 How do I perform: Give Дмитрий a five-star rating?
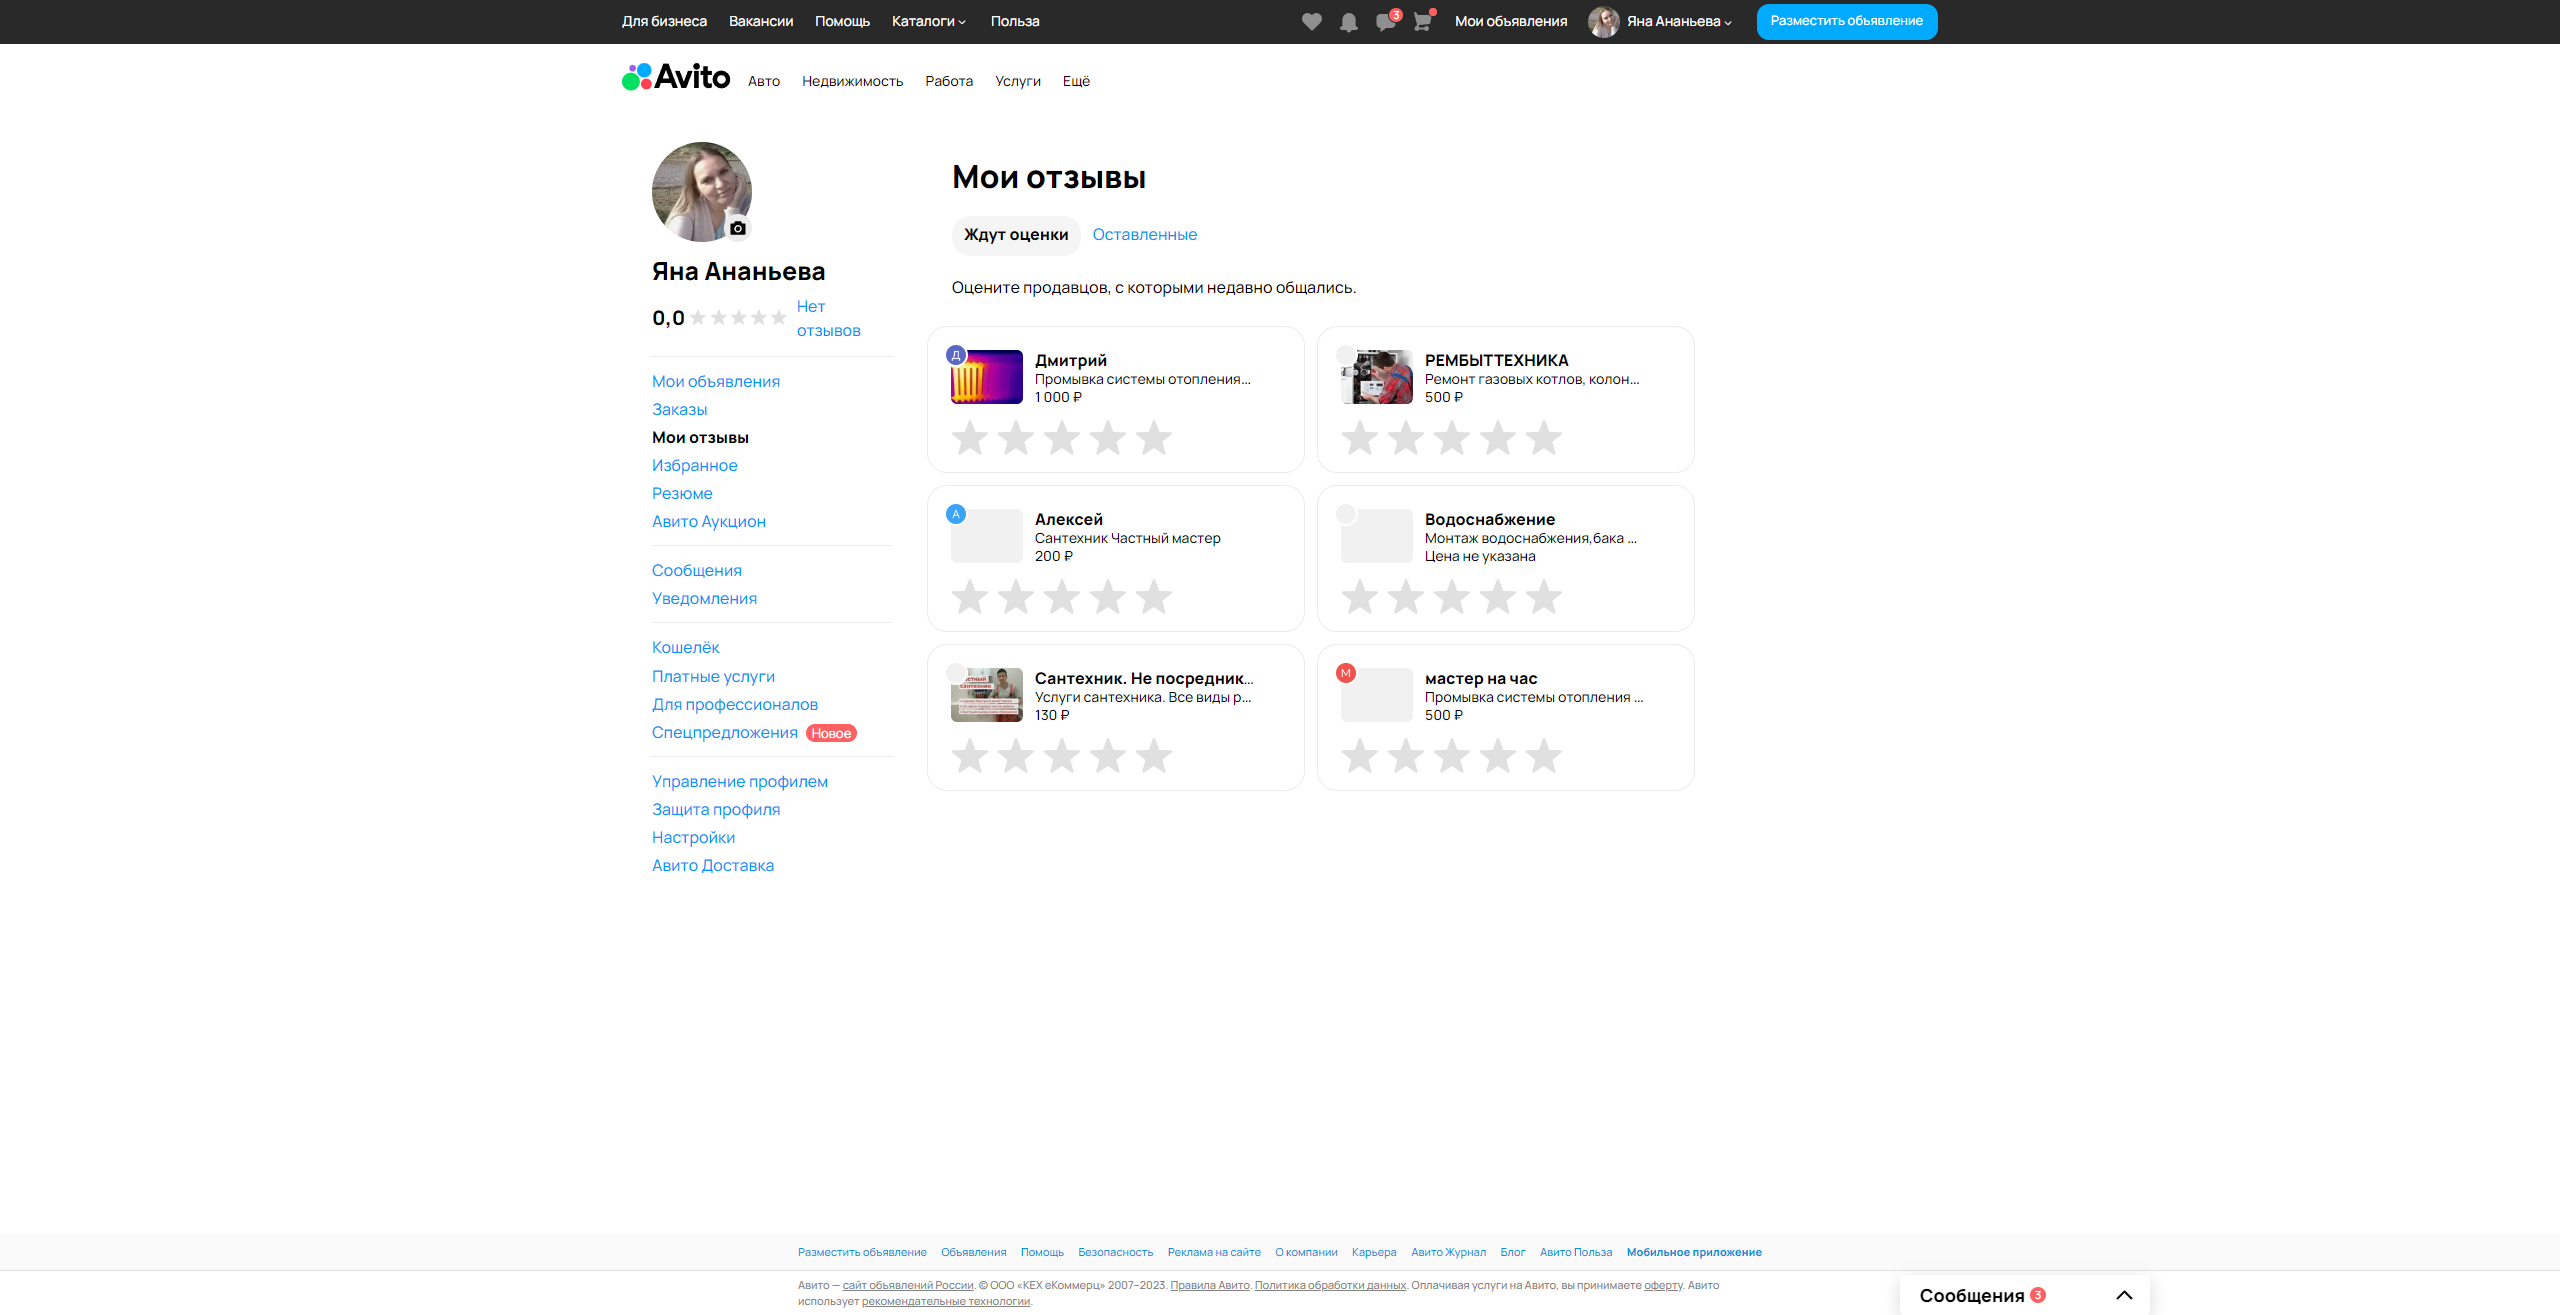[x=1153, y=438]
